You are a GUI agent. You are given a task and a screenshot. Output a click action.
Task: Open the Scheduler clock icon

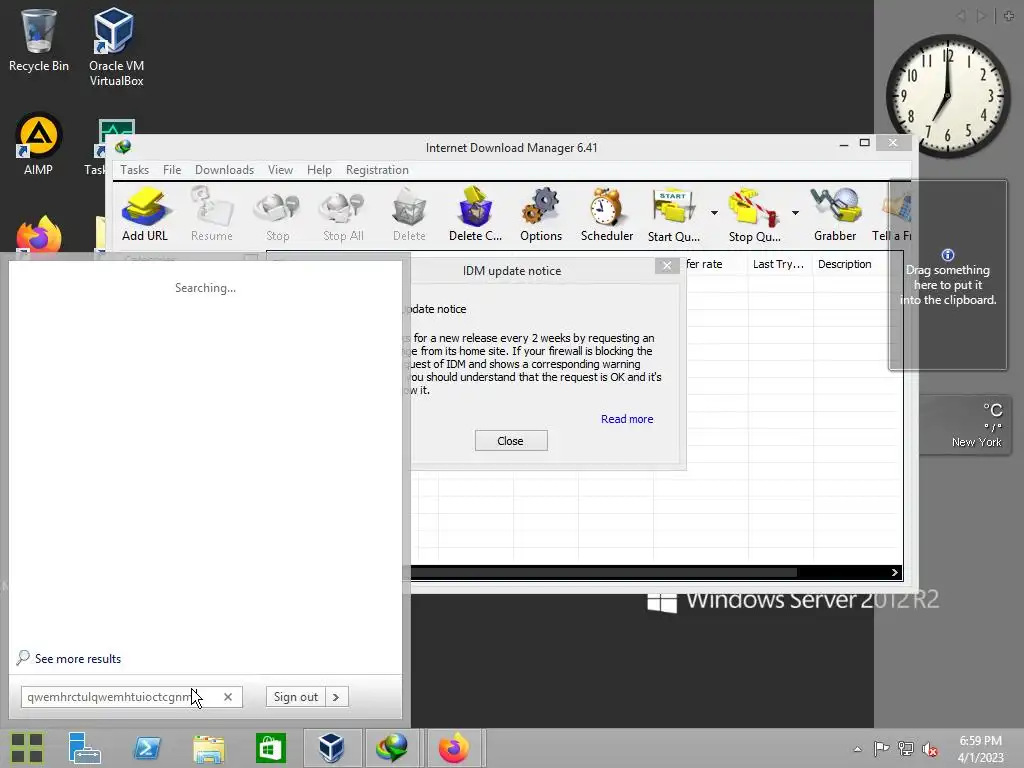[607, 215]
